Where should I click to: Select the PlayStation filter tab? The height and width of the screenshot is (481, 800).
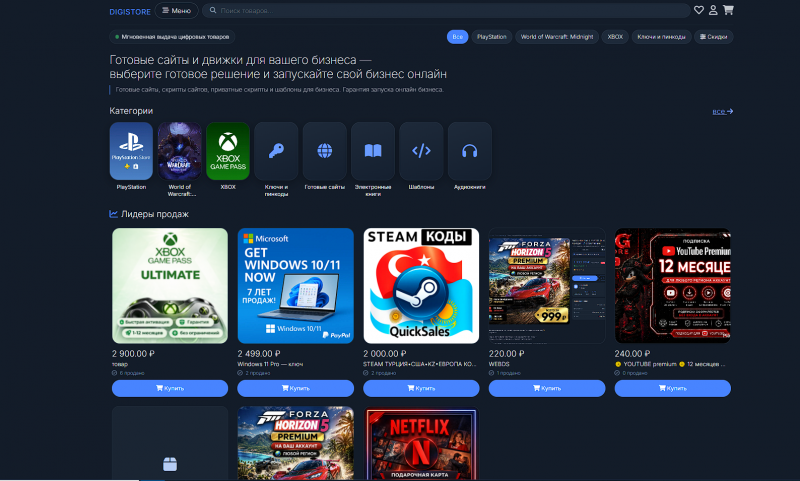pyautogui.click(x=491, y=37)
